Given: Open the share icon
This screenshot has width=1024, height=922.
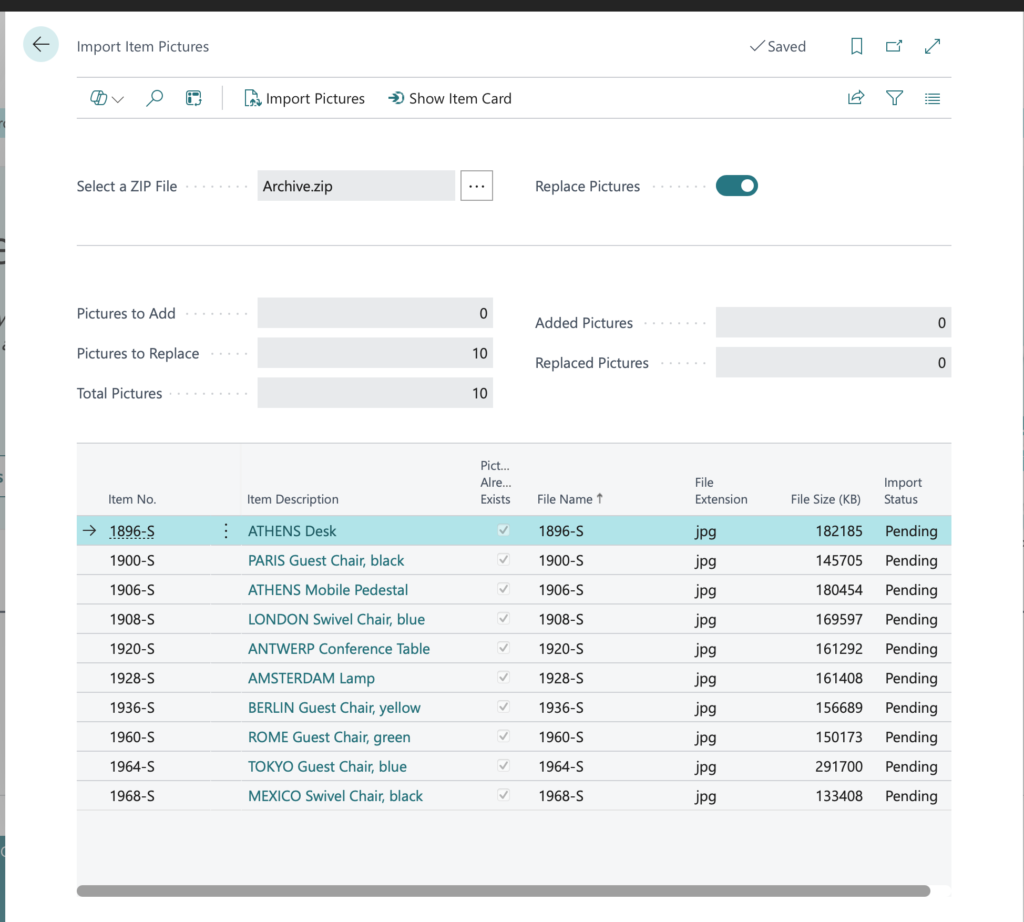Looking at the screenshot, I should coord(856,99).
